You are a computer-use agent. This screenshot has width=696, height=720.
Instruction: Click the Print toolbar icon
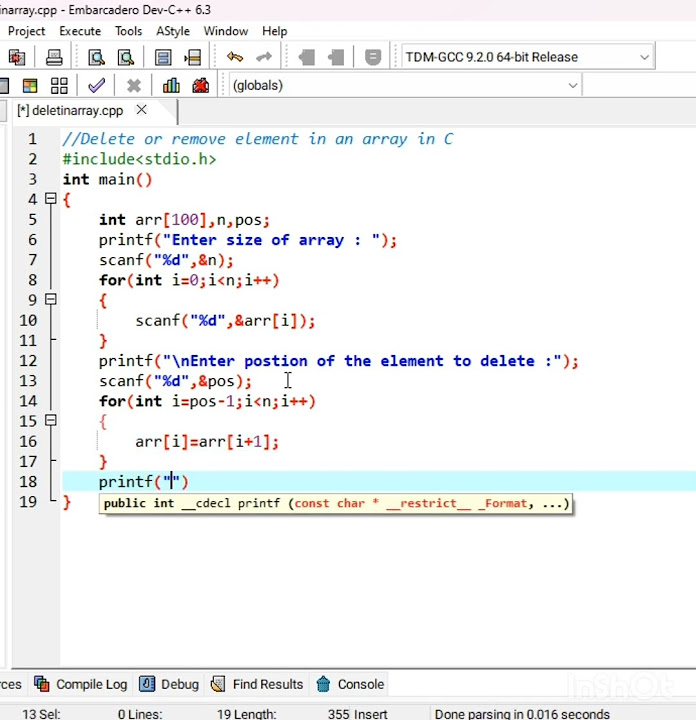point(54,57)
